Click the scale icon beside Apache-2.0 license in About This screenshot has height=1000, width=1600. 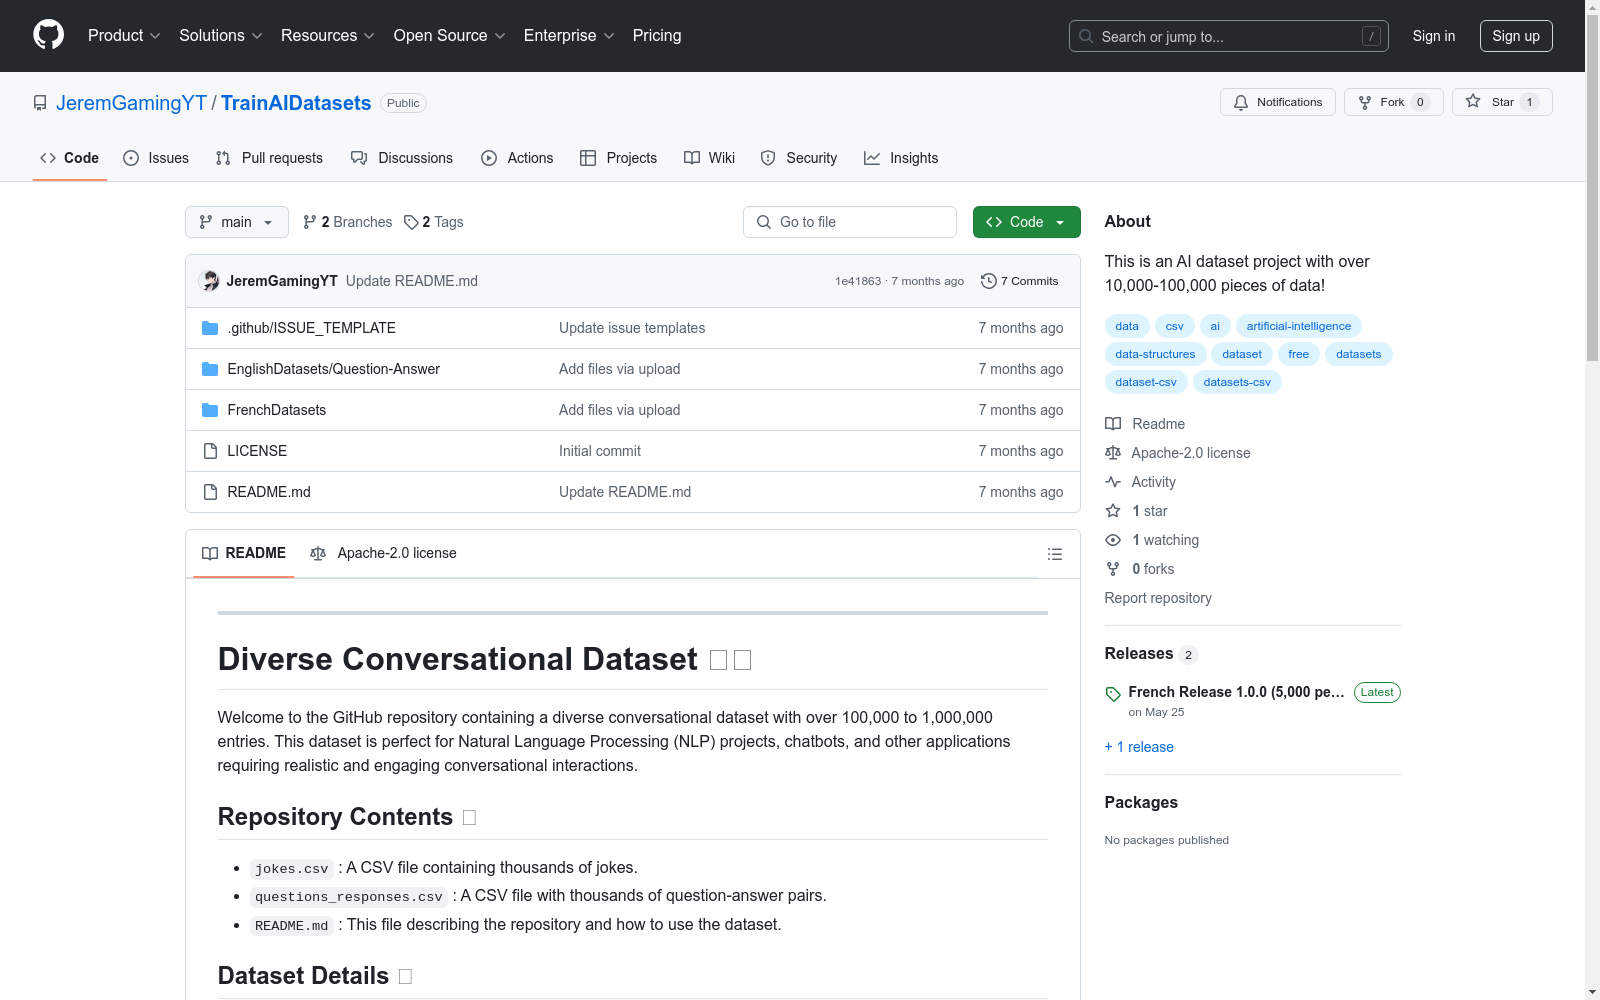[x=1113, y=453]
